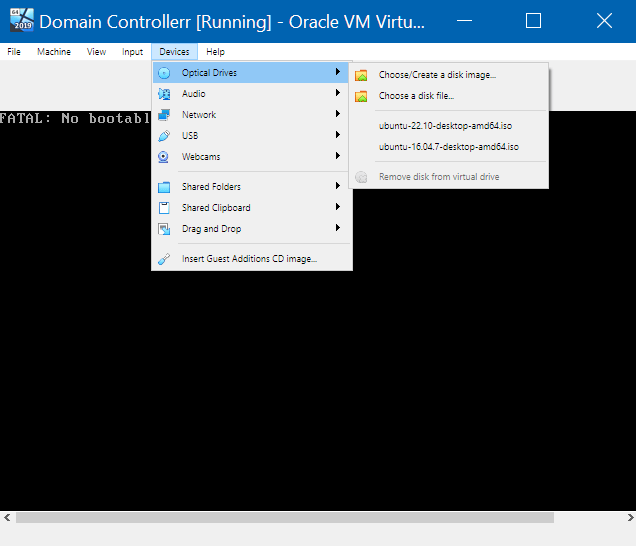Select the Optical Drives menu entry

point(251,73)
